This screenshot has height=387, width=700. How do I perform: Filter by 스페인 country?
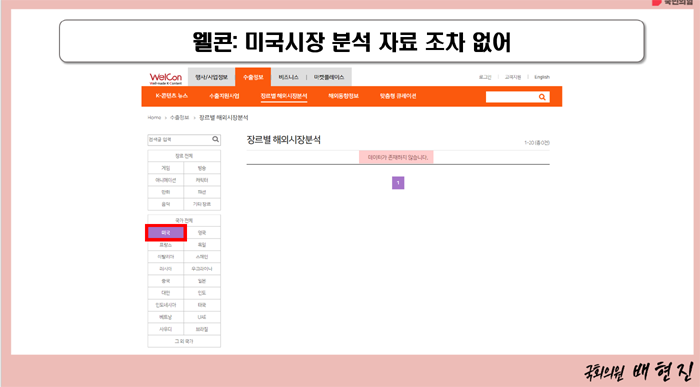(202, 257)
